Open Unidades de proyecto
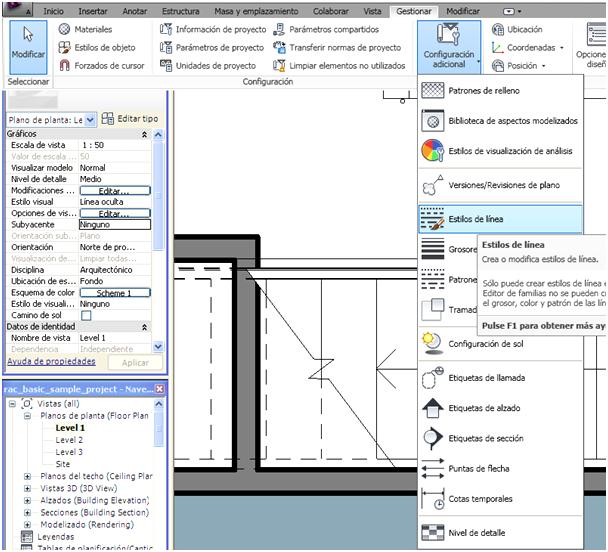This screenshot has width=608, height=552. click(214, 66)
